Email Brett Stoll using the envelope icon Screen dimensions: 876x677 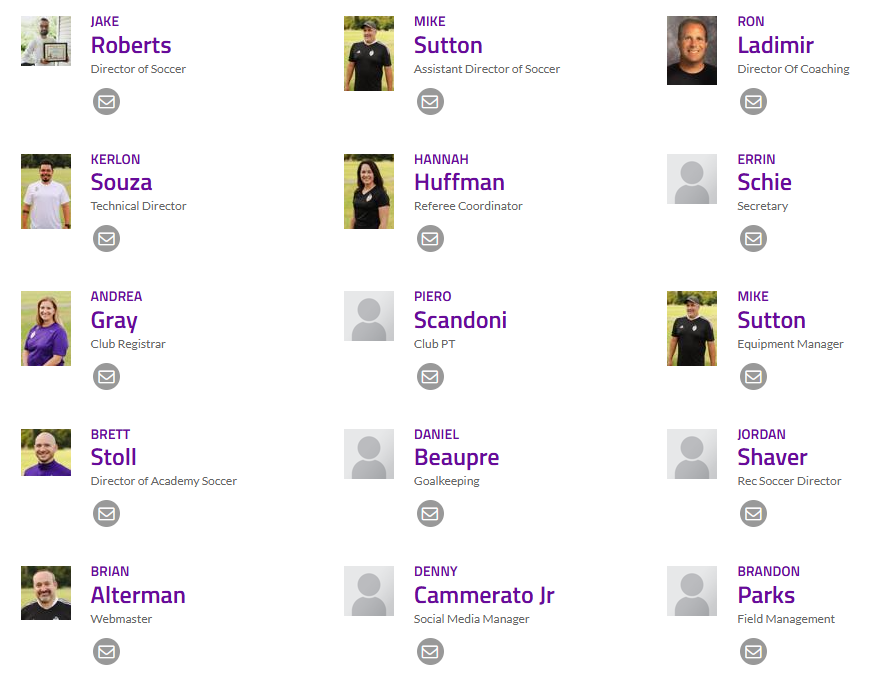coord(106,513)
